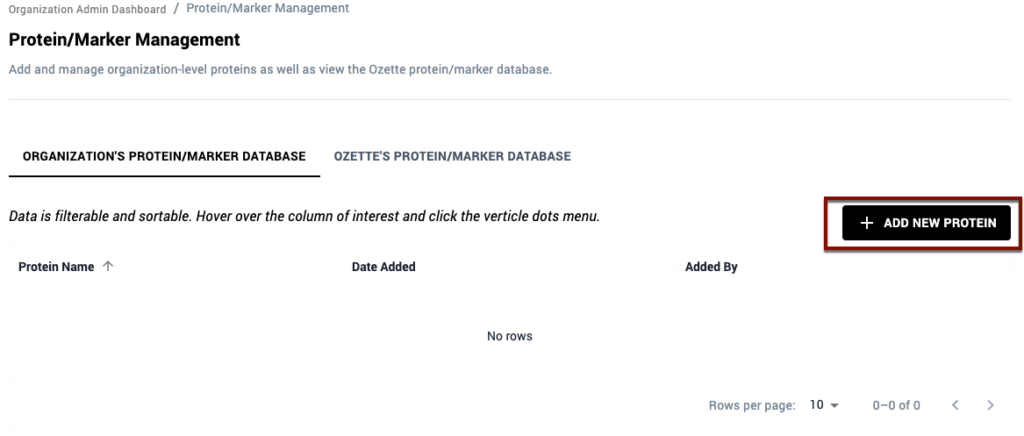
Task: Click the rows per page dropdown arrow
Action: point(834,405)
